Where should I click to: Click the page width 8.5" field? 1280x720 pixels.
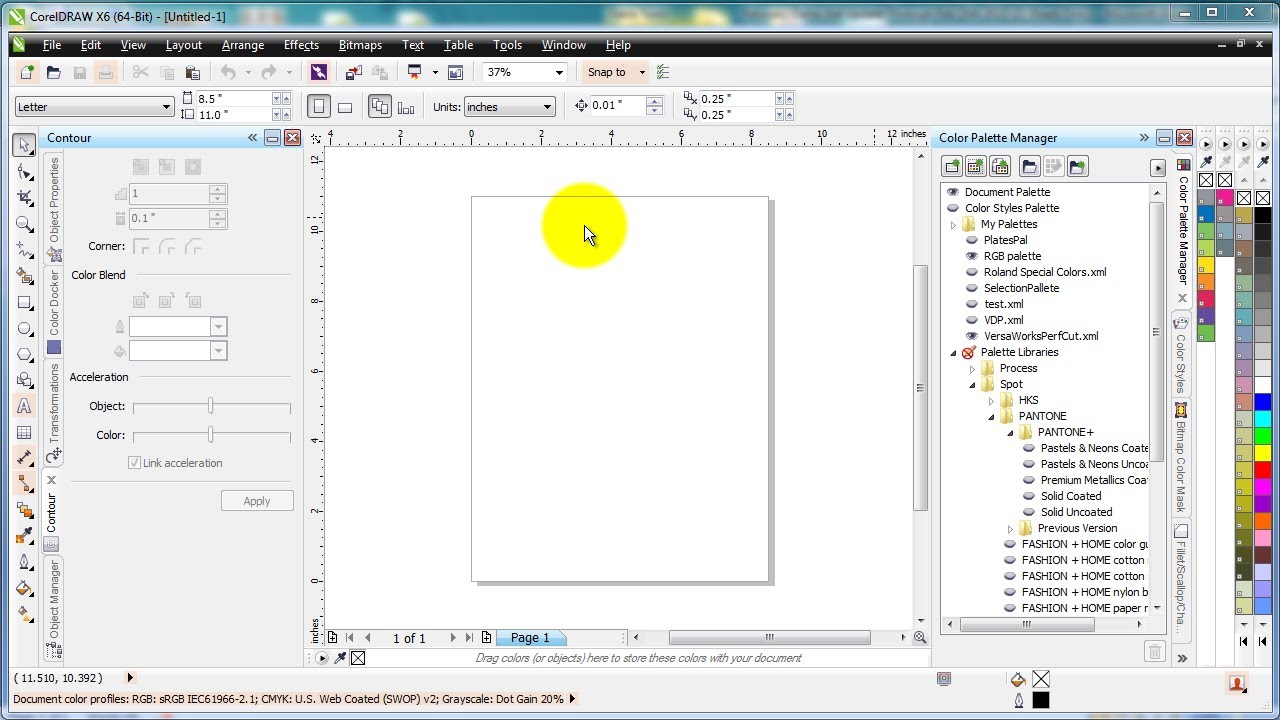click(234, 99)
